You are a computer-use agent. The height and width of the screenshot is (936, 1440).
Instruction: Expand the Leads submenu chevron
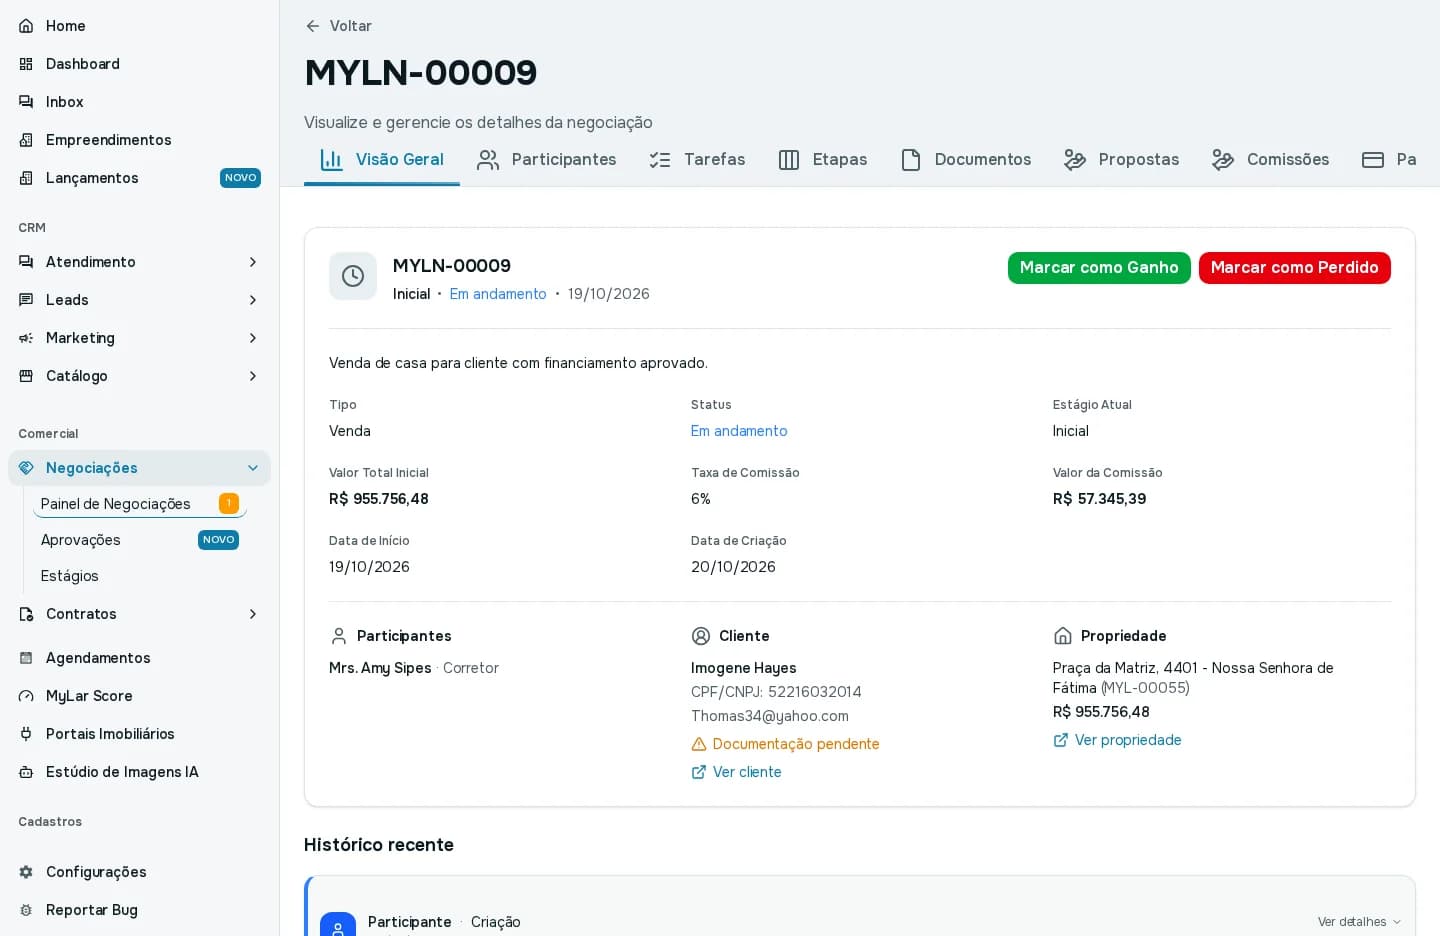click(253, 300)
